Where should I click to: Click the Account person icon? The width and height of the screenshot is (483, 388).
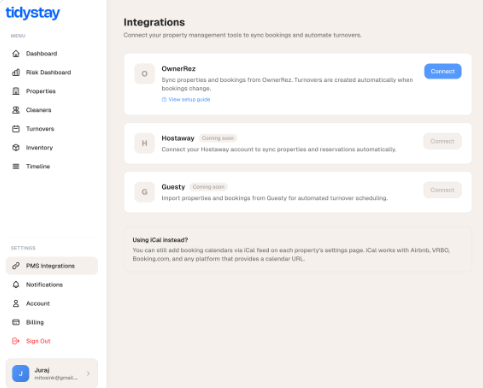pos(16,303)
